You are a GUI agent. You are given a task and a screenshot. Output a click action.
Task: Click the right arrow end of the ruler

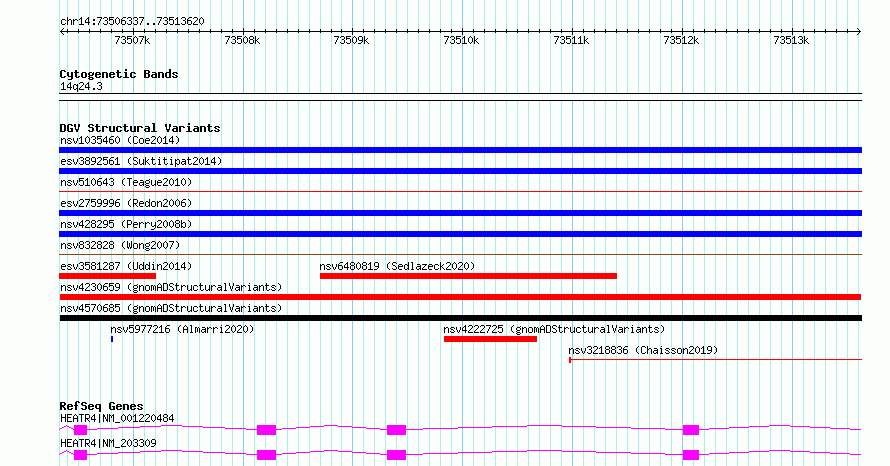pyautogui.click(x=859, y=32)
